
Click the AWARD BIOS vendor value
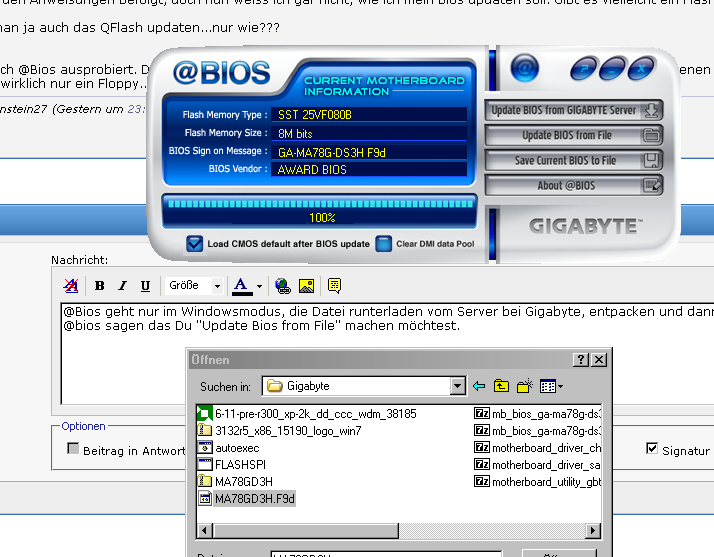(369, 169)
